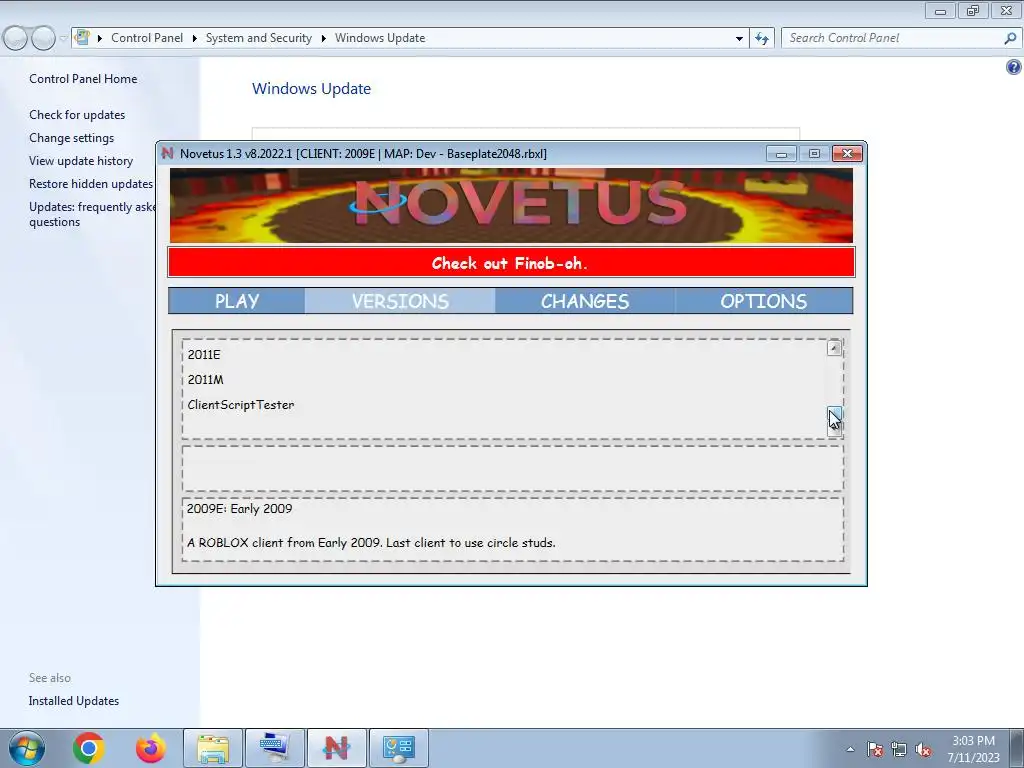Viewport: 1024px width, 768px height.
Task: Click Restore hidden updates link
Action: 91,184
